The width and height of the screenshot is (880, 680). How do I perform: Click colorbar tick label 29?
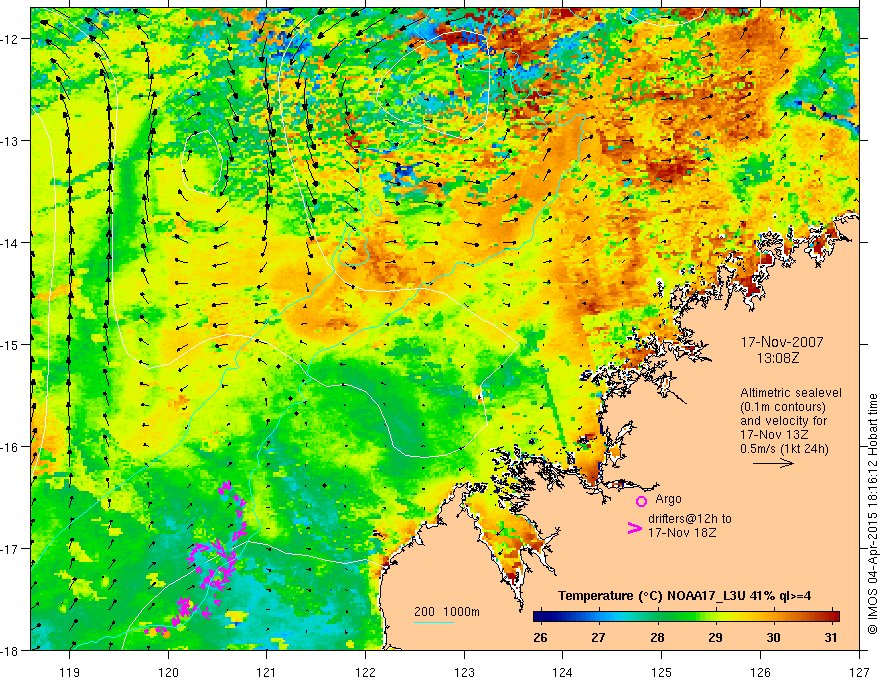tap(715, 638)
